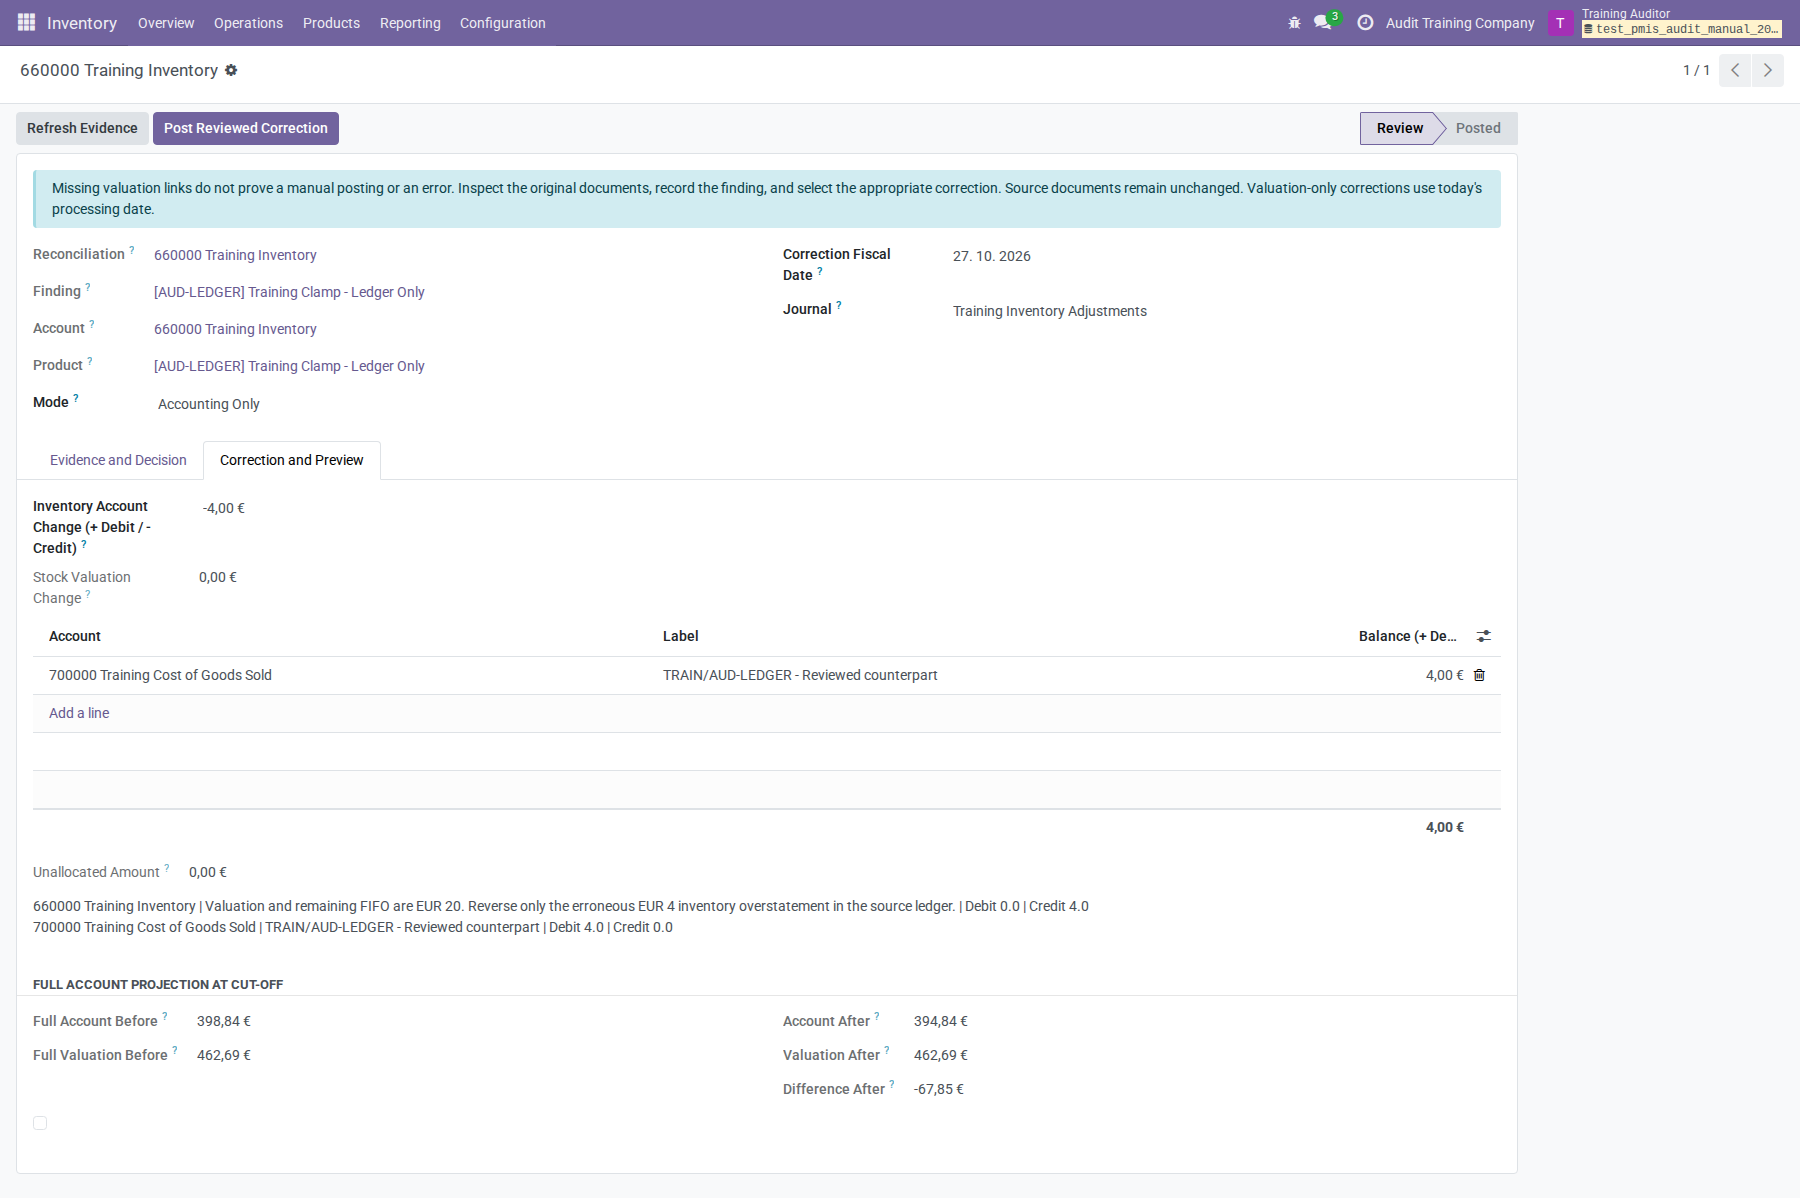This screenshot has width=1800, height=1198.
Task: Click the Post Reviewed Correction button
Action: (246, 128)
